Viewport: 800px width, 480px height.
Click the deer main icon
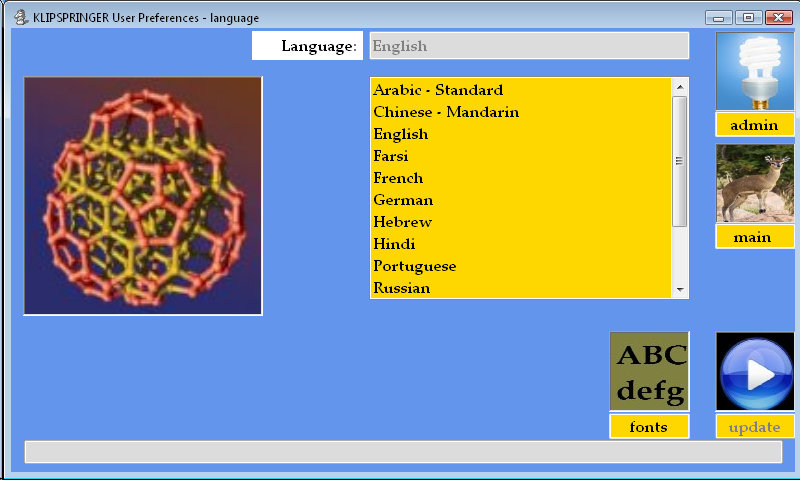click(755, 184)
